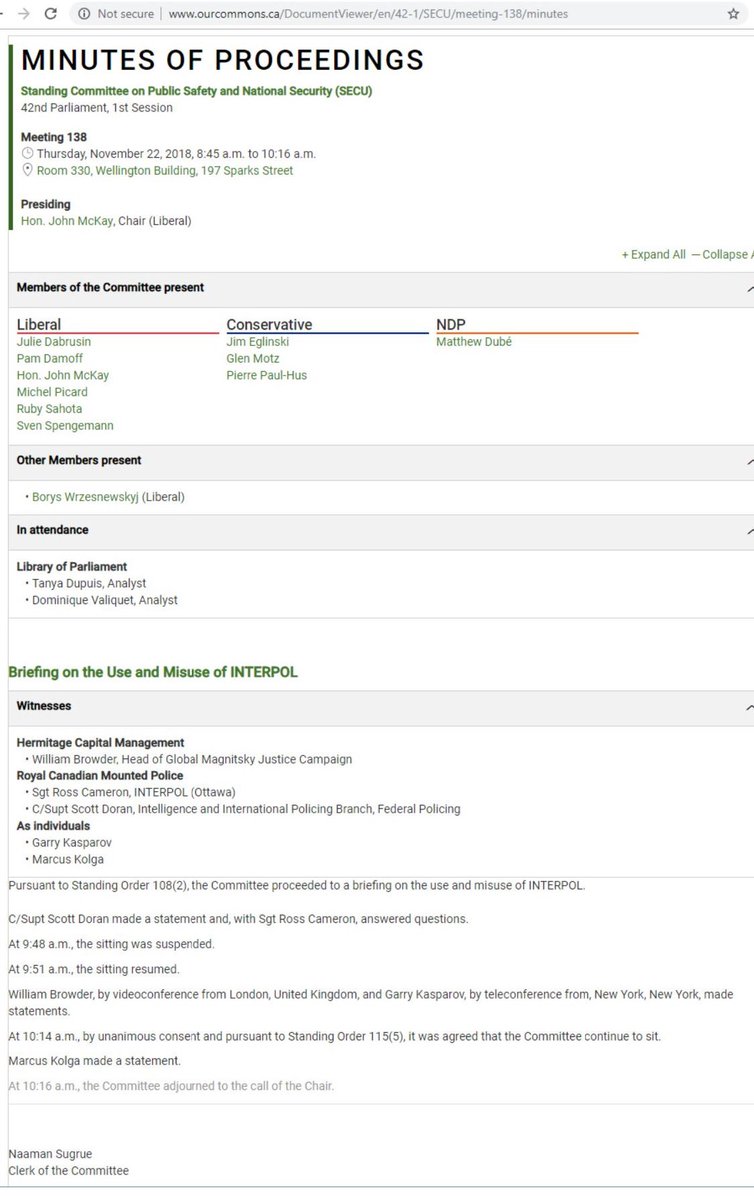Open Ruby Sahota member link
Viewport: 754px width, 1200px height.
pos(50,409)
